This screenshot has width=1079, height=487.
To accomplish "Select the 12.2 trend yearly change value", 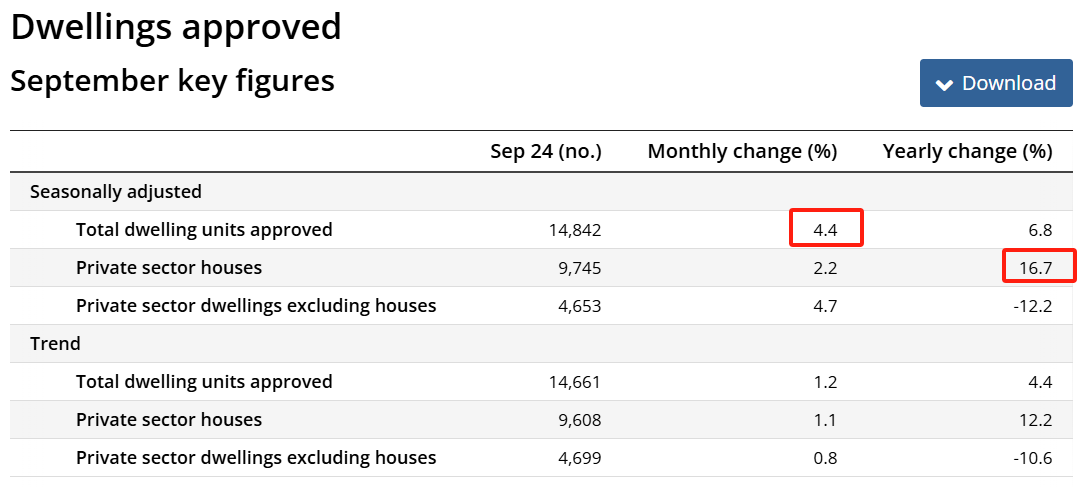I will tap(1036, 420).
